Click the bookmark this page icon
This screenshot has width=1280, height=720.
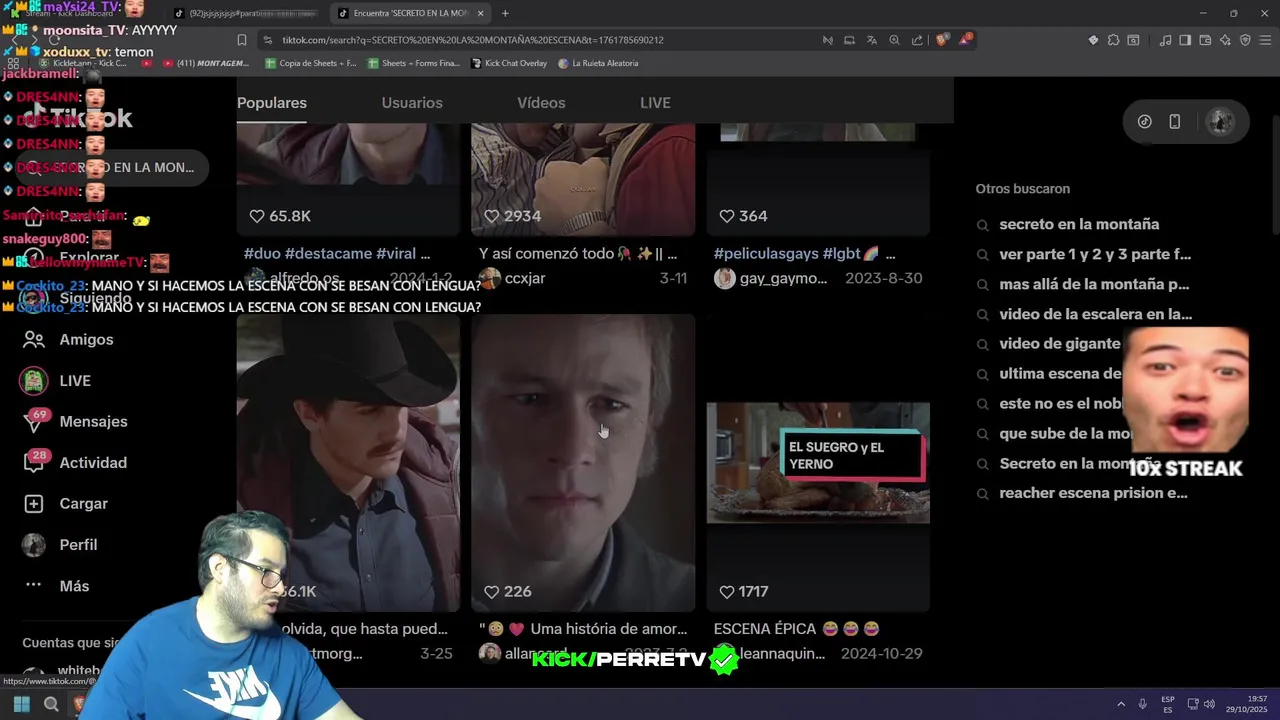tap(242, 40)
